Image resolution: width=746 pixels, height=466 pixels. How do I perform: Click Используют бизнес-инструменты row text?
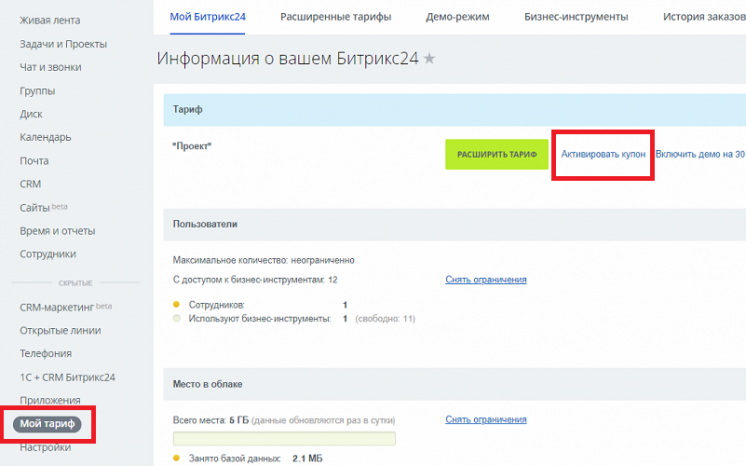[x=259, y=318]
